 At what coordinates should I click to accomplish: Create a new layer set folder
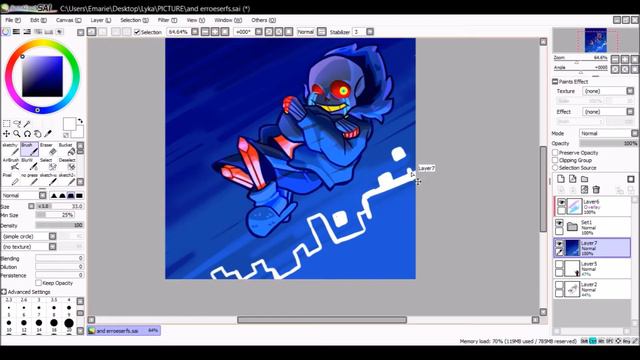pyautogui.click(x=584, y=179)
